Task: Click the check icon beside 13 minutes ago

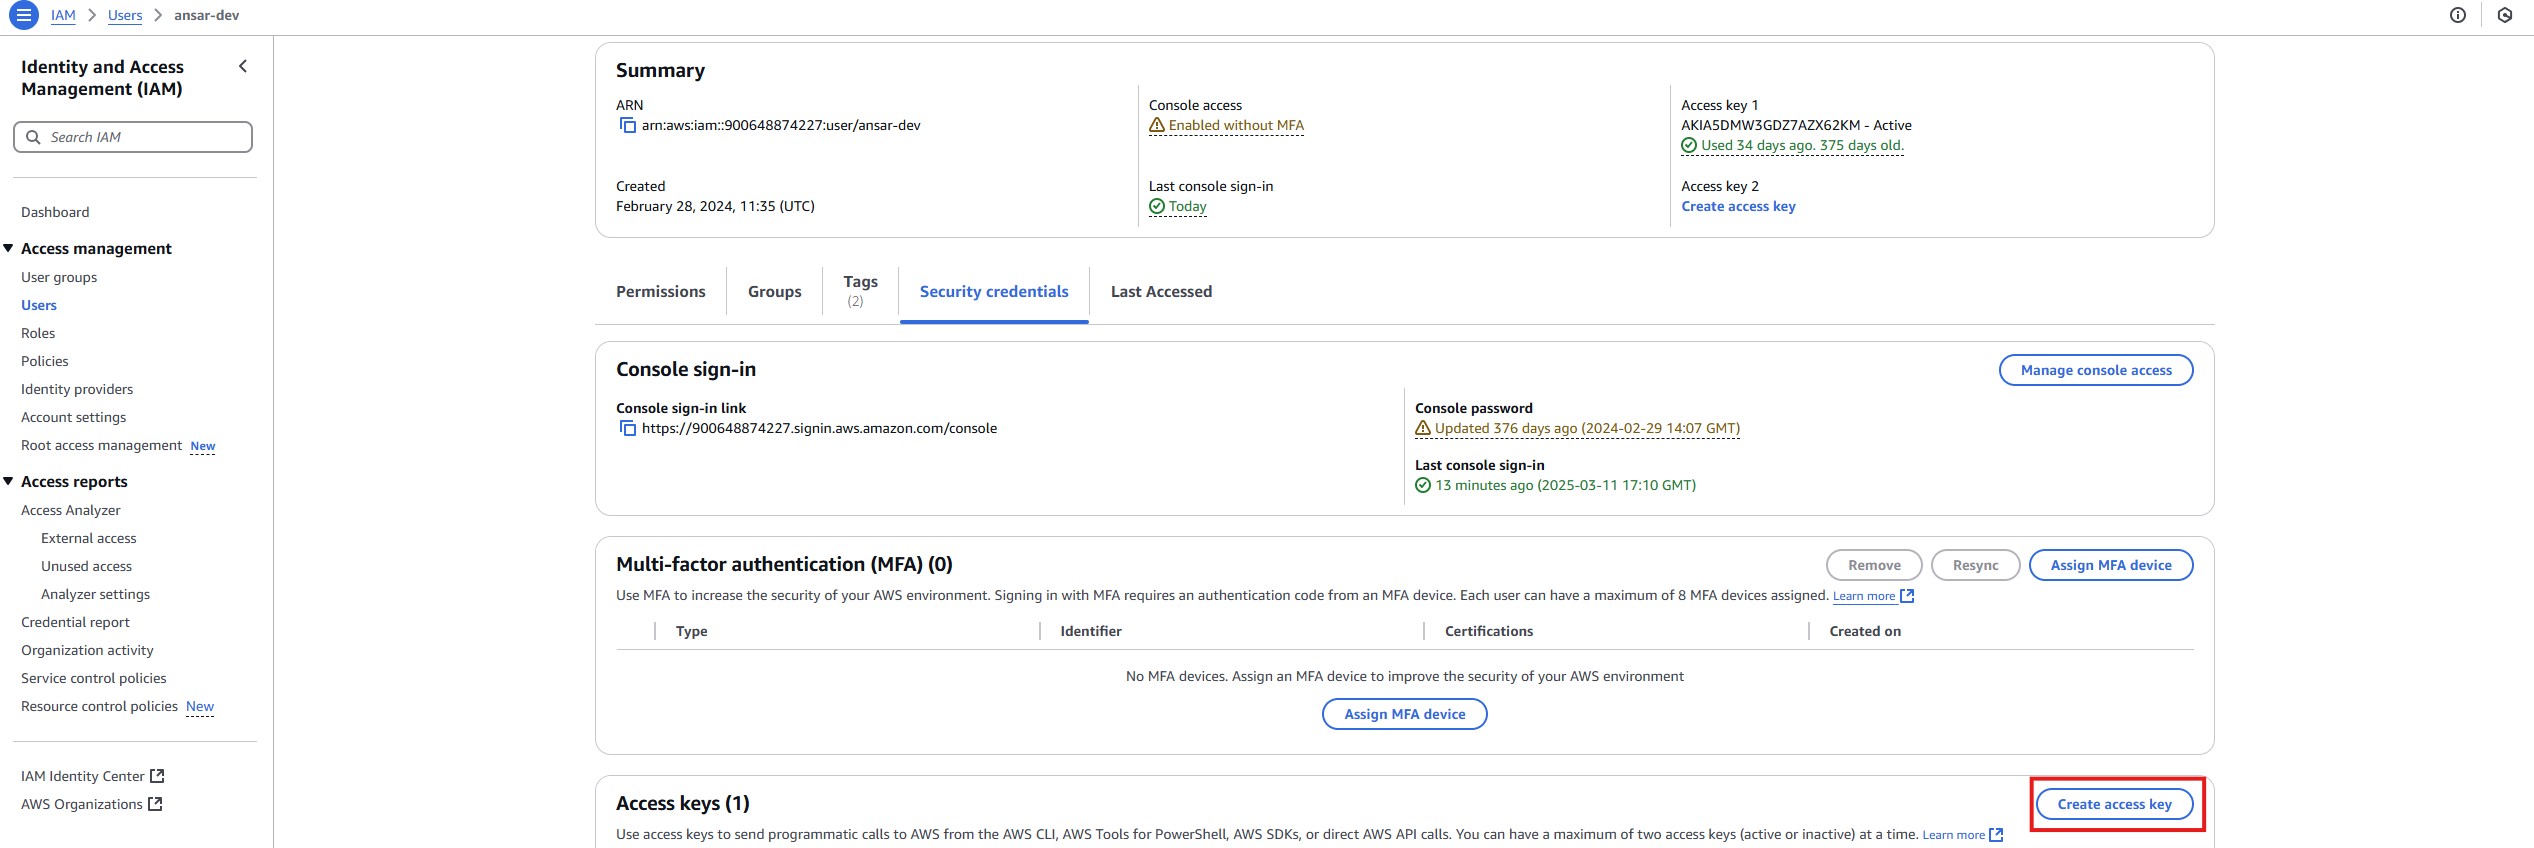Action: (1423, 485)
